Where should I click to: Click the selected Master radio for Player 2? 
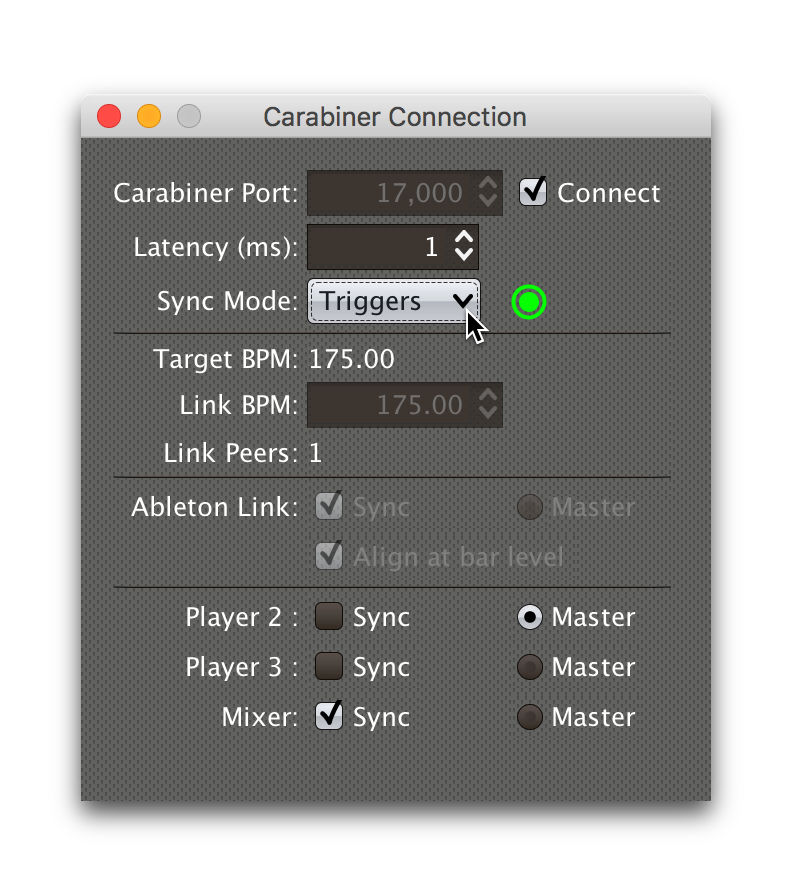pos(529,617)
